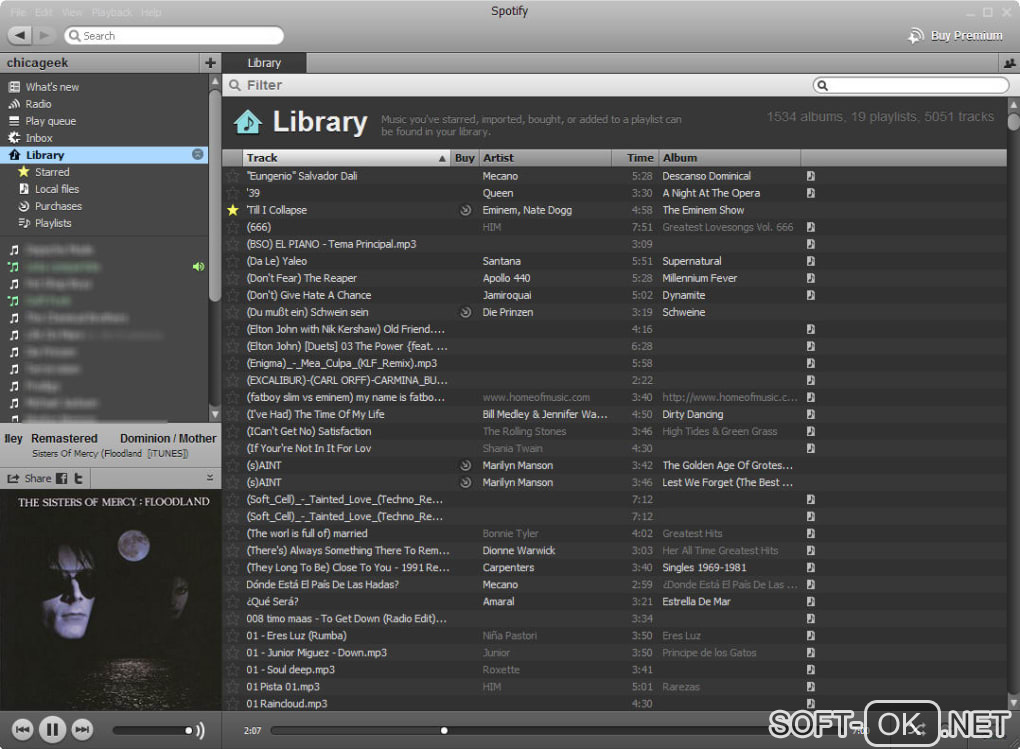
Task: Click the Floodland album cover art
Action: pyautogui.click(x=111, y=600)
